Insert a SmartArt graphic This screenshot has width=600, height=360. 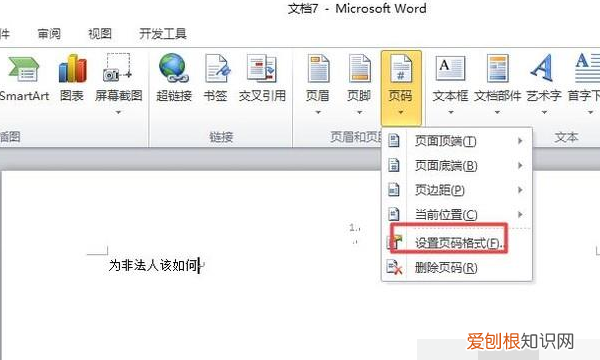coord(24,78)
